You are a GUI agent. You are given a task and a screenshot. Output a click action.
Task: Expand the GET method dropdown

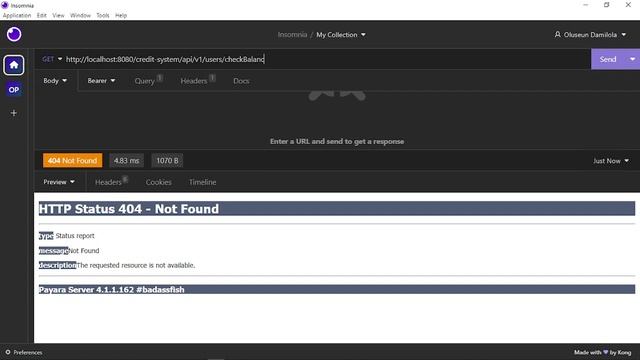point(52,59)
